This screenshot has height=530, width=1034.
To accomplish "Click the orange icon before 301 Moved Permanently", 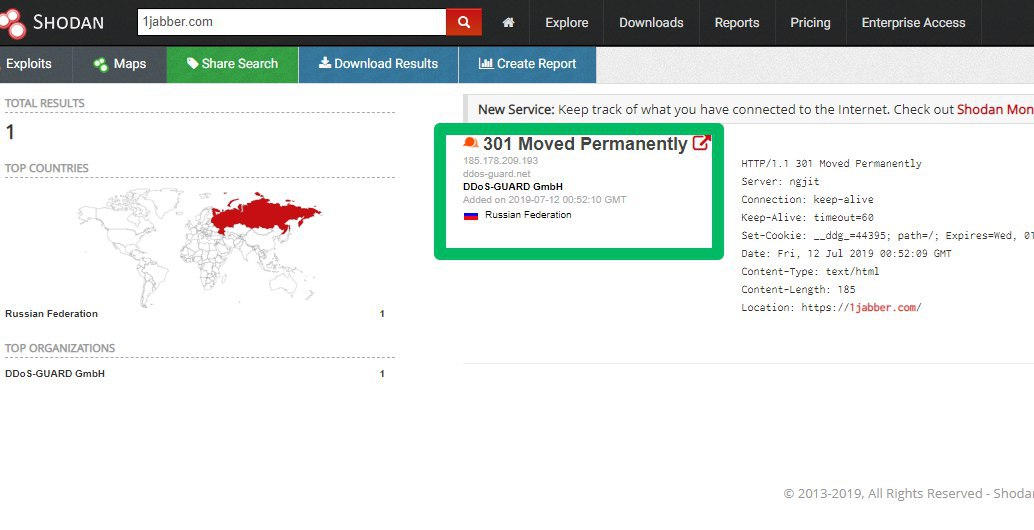I will pos(471,142).
